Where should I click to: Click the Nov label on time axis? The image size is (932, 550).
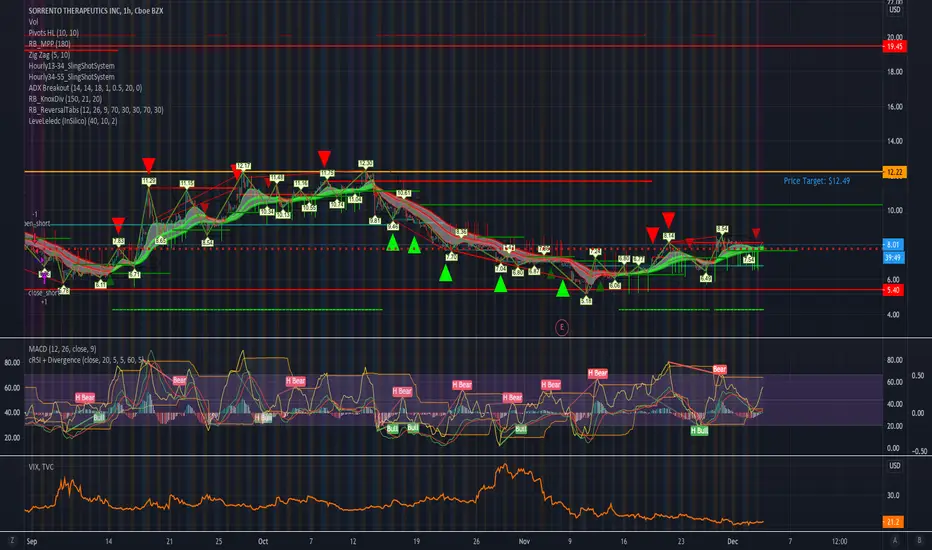point(524,541)
